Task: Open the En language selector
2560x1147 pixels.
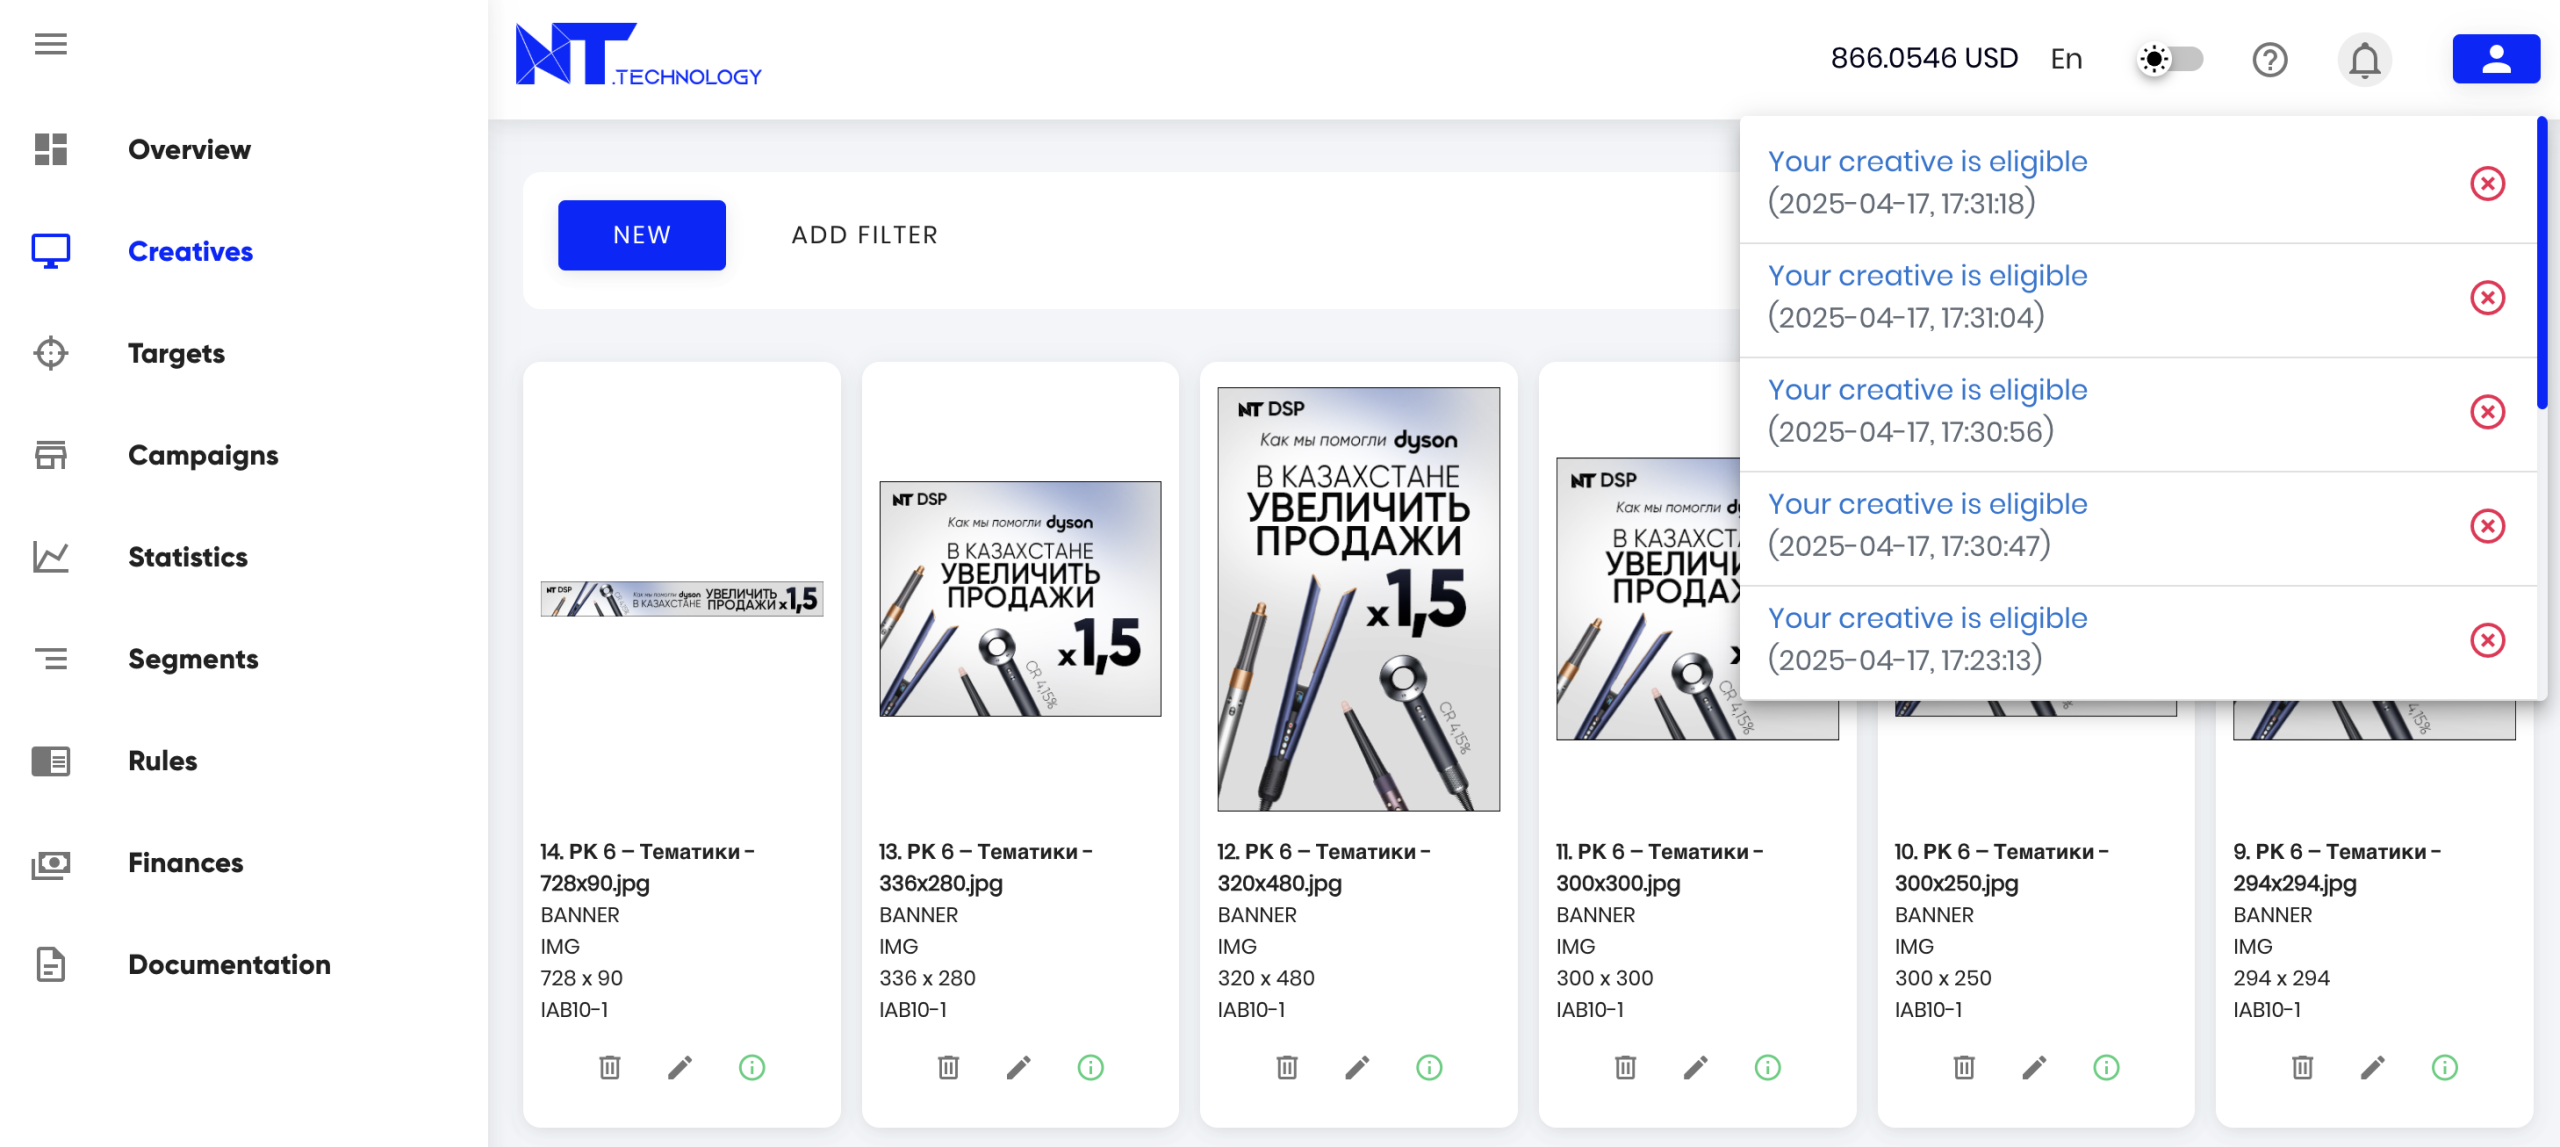Action: 2066,59
